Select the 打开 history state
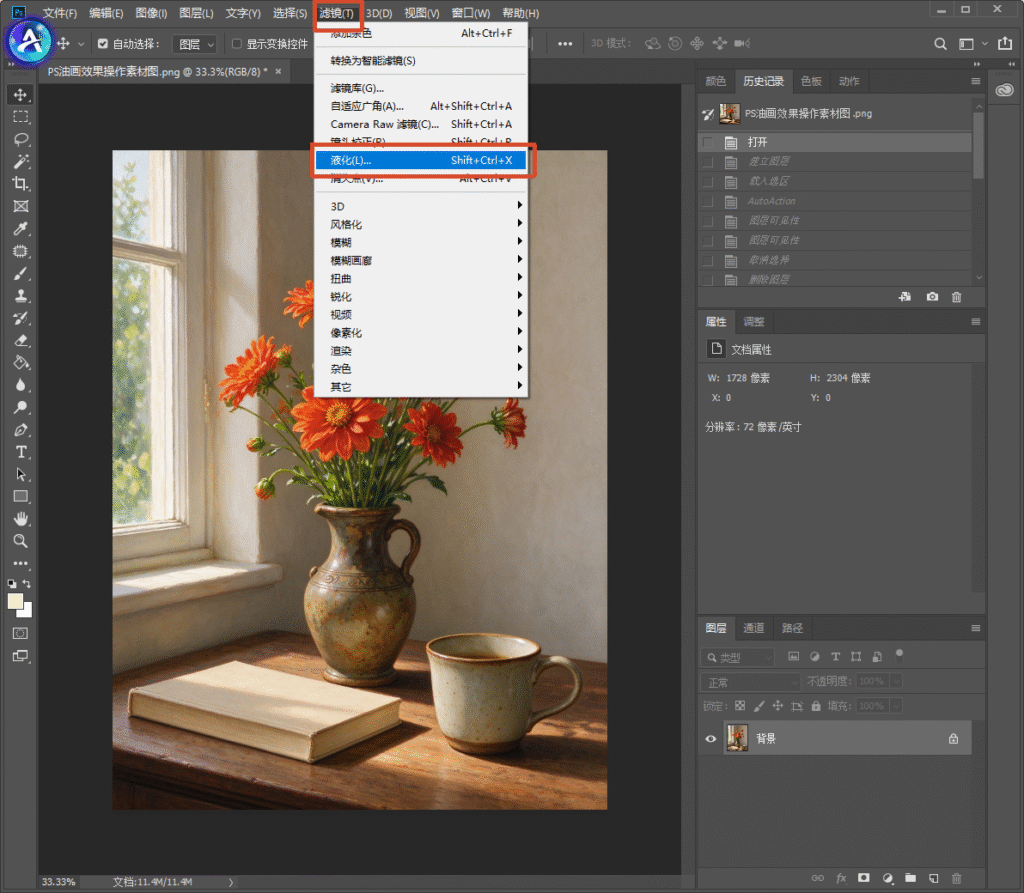This screenshot has height=893, width=1024. [835, 142]
